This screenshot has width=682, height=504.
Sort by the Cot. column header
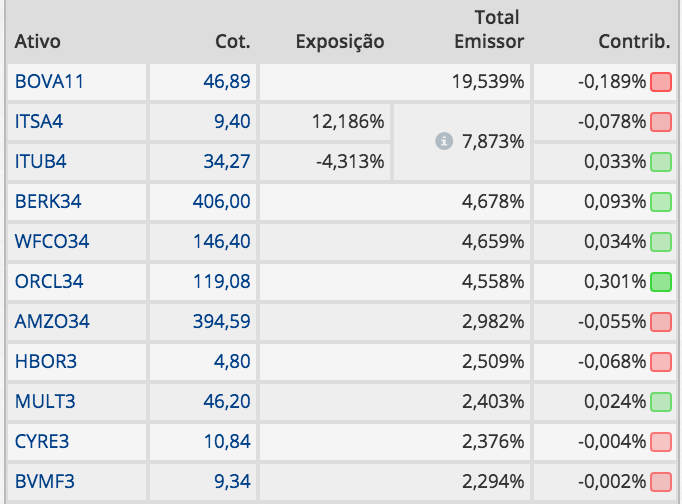tap(233, 42)
